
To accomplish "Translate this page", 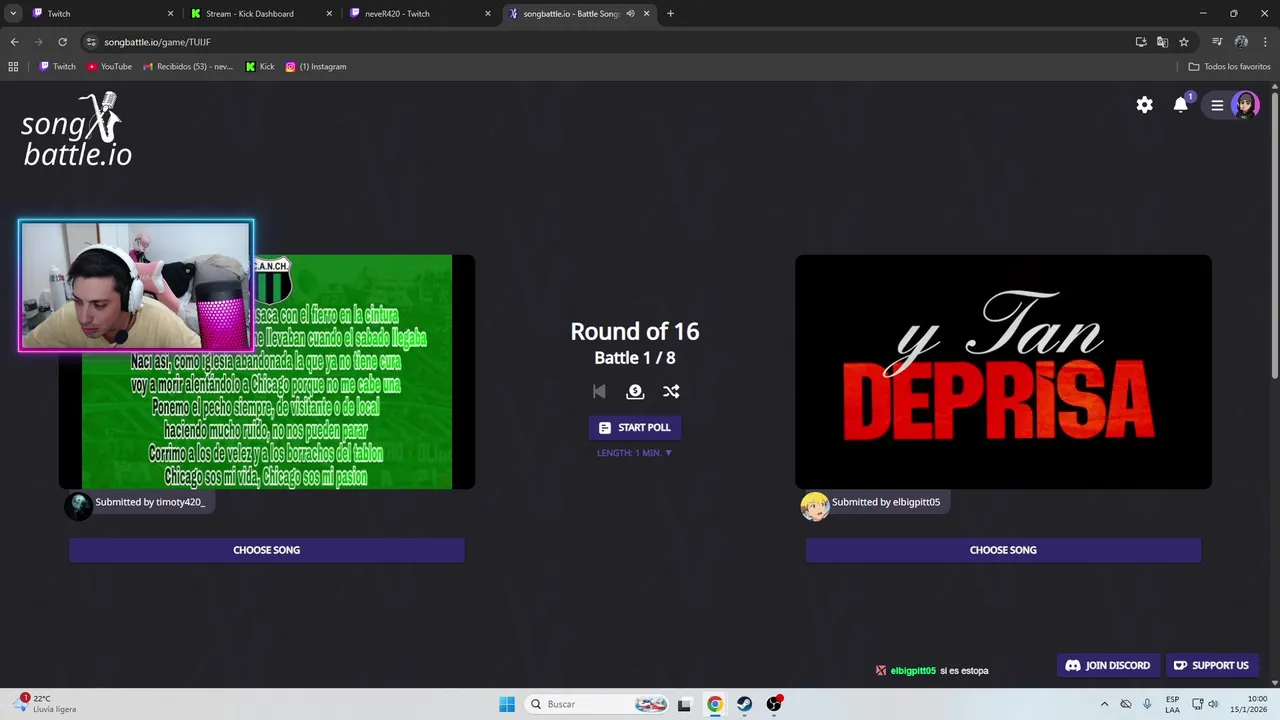I will pyautogui.click(x=1162, y=42).
